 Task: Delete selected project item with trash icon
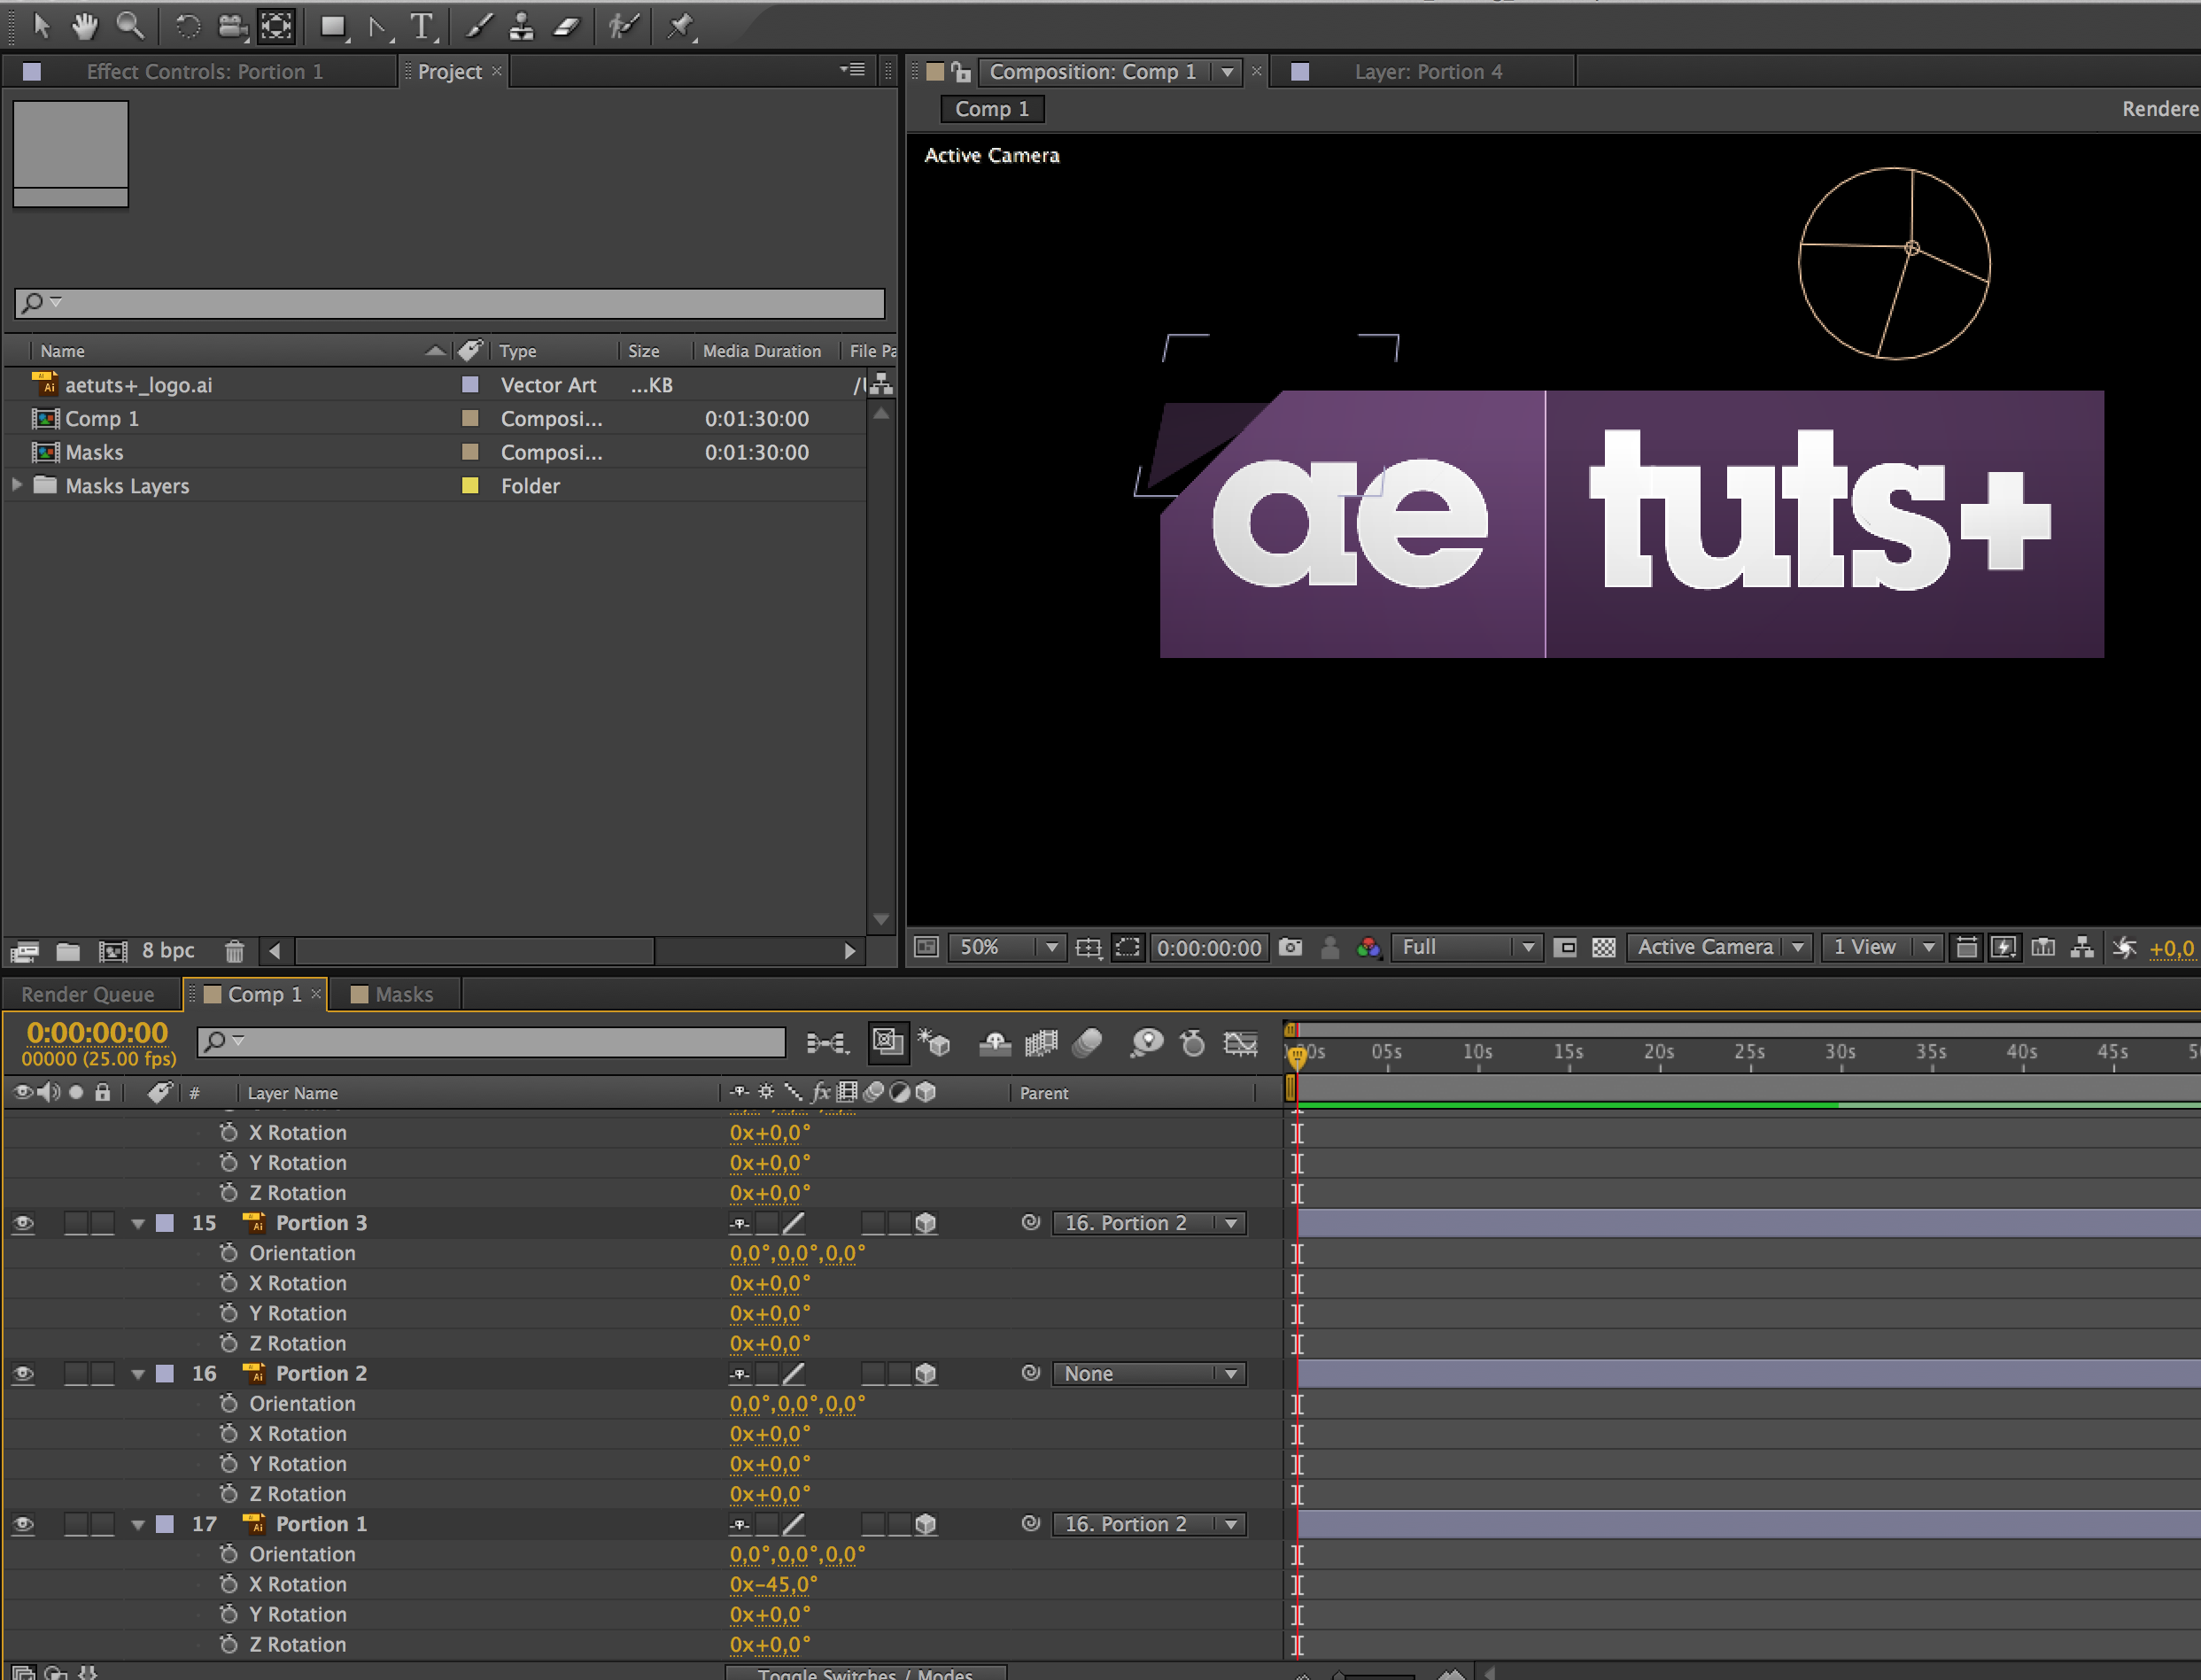tap(234, 951)
